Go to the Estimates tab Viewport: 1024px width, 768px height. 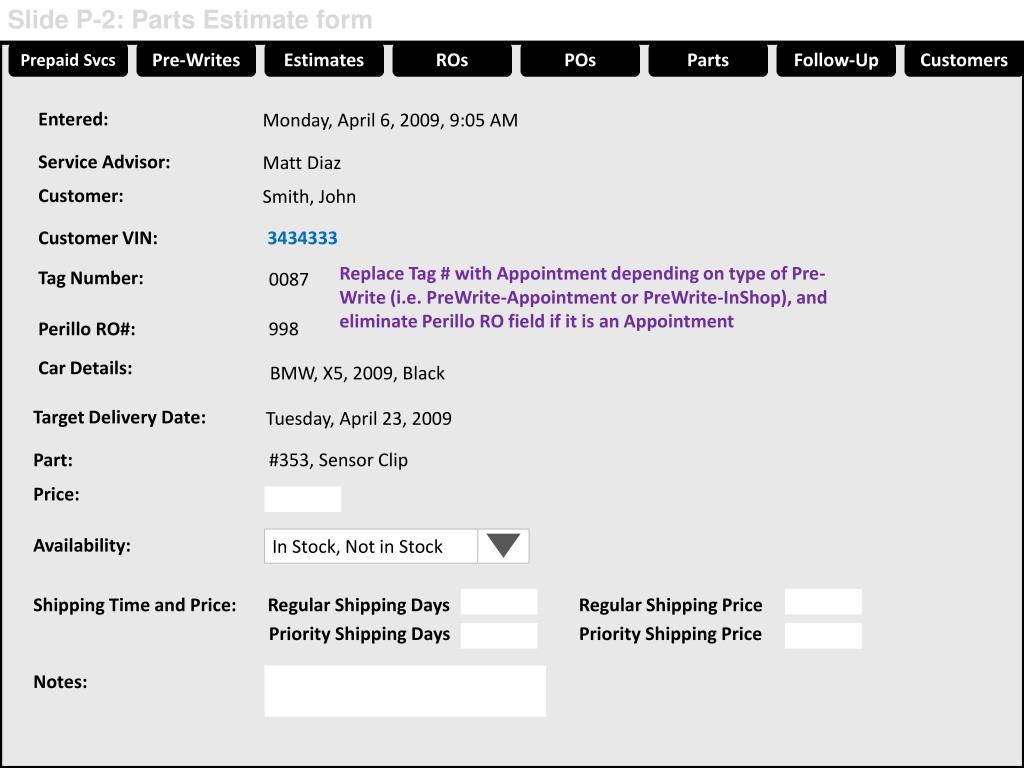324,60
